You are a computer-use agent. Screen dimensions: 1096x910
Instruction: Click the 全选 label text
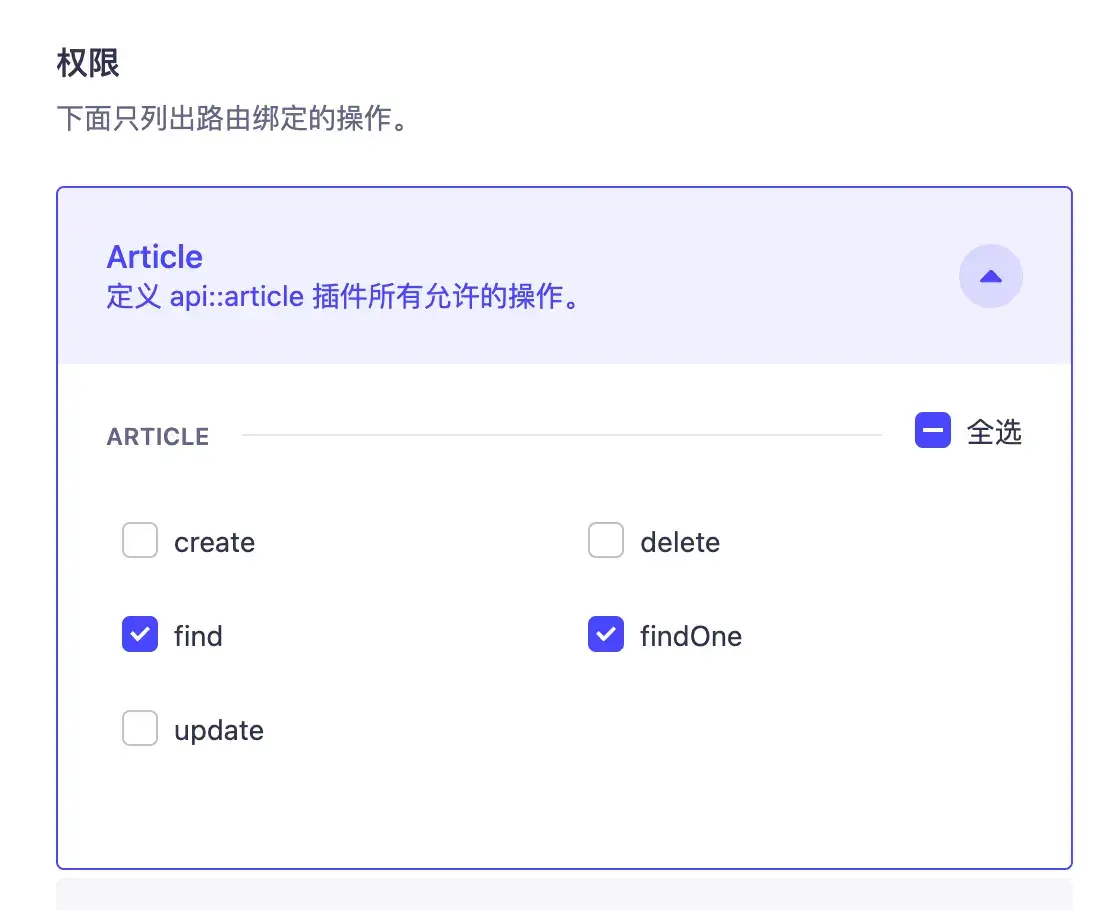click(994, 432)
